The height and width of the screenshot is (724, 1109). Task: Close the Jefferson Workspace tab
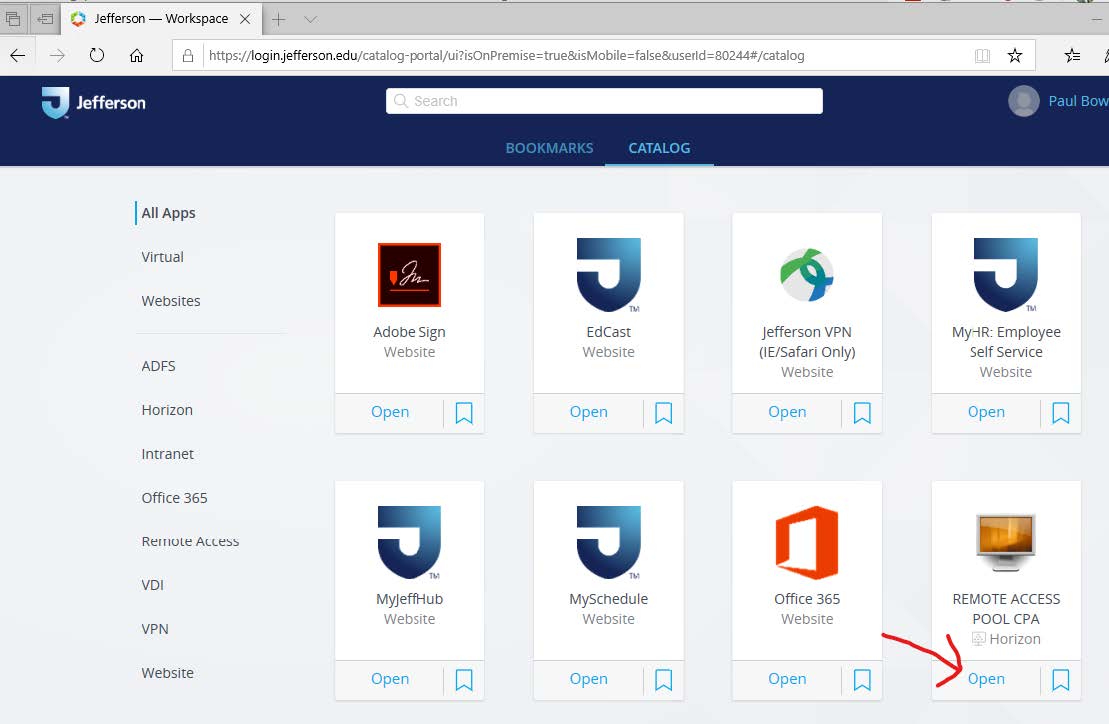click(245, 19)
